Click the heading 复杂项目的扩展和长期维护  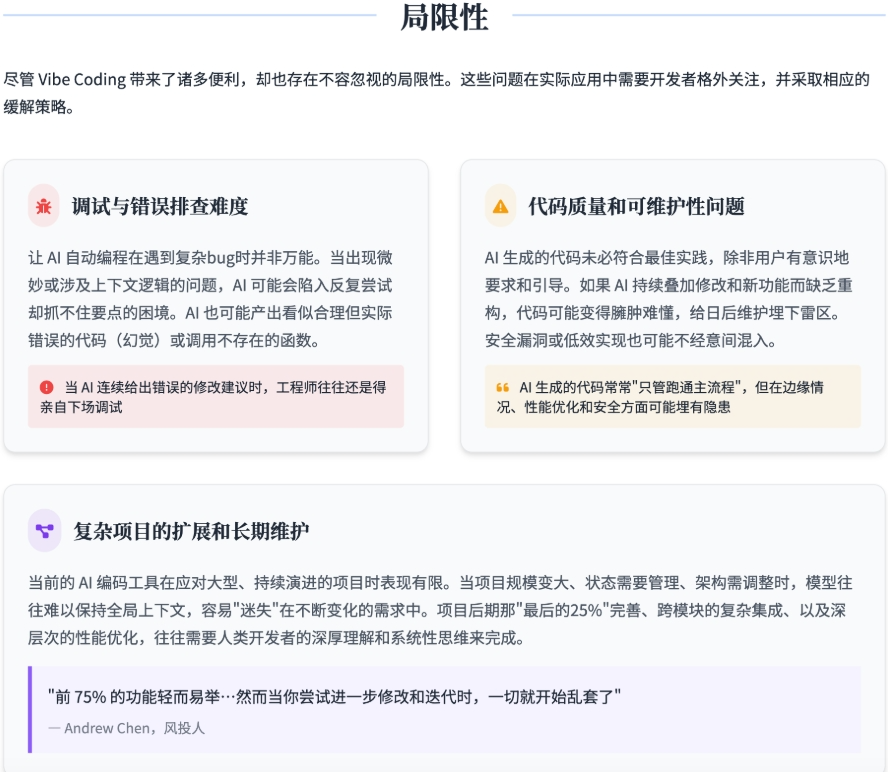click(191, 531)
